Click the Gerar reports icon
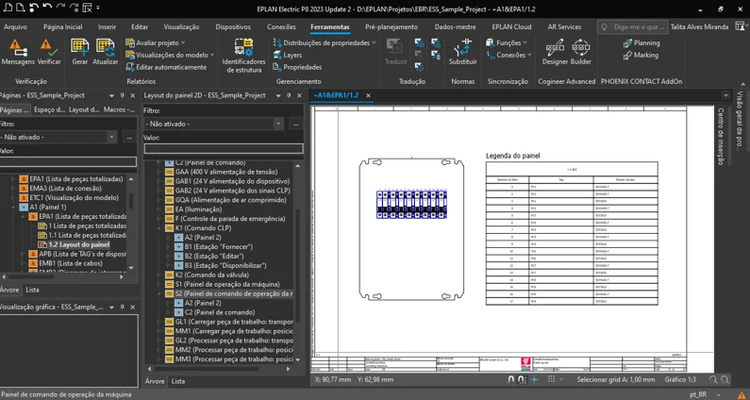This screenshot has height=400, width=750. [80, 51]
